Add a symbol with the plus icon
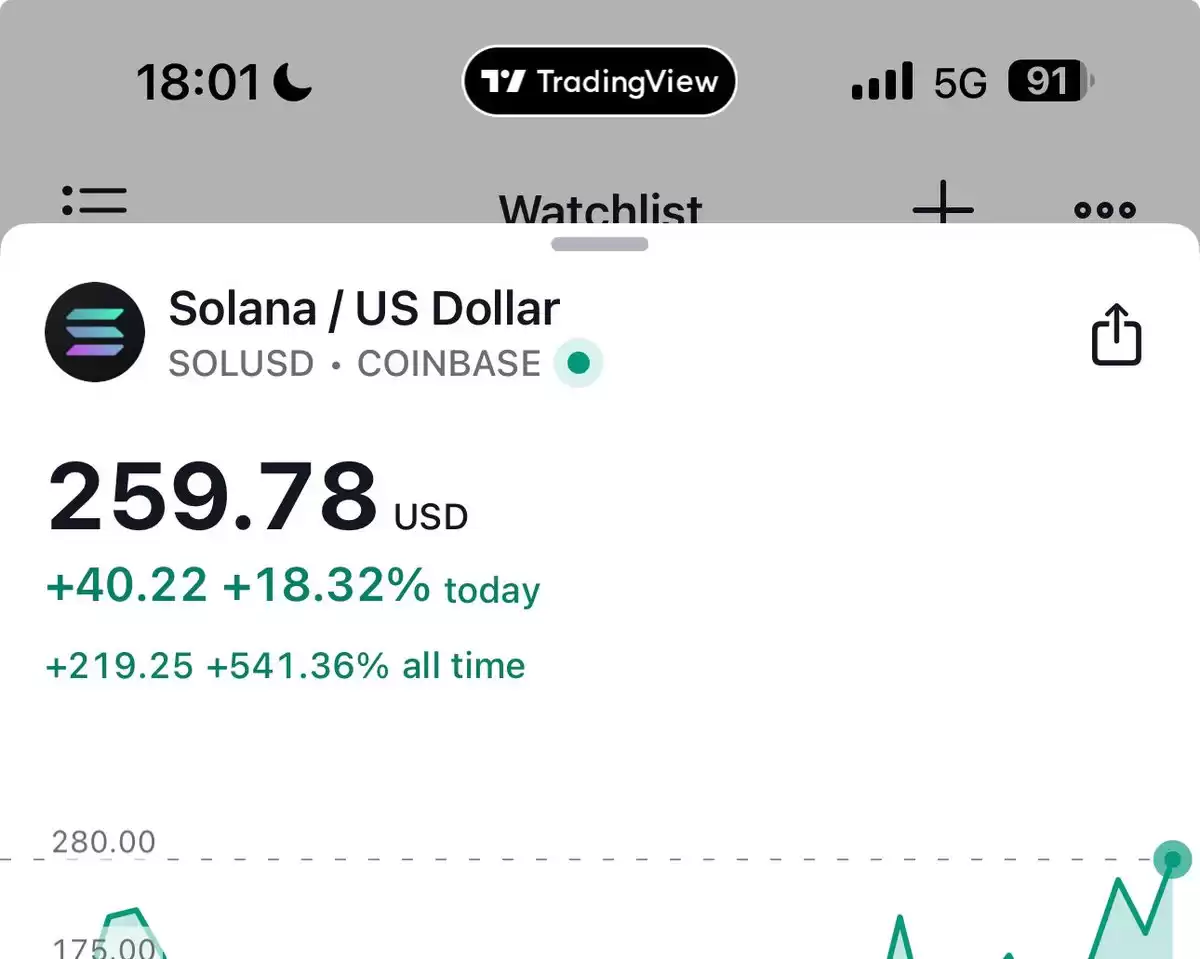The image size is (1200, 959). [x=943, y=205]
